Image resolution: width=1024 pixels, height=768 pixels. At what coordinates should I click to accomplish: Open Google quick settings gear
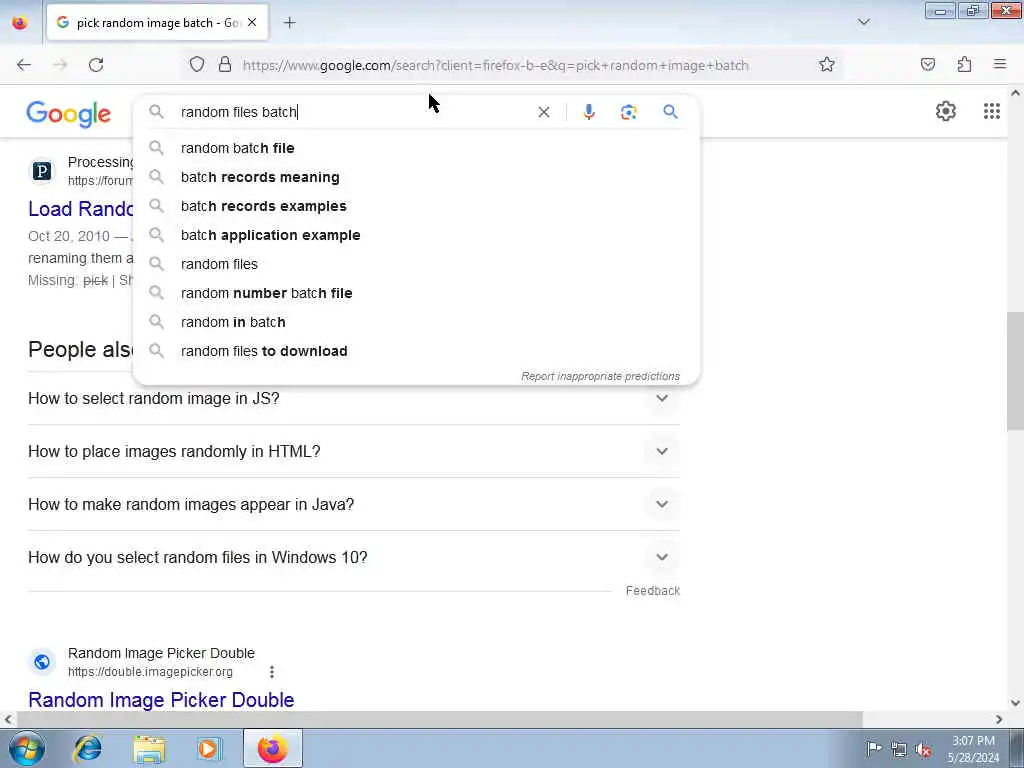pyautogui.click(x=946, y=112)
